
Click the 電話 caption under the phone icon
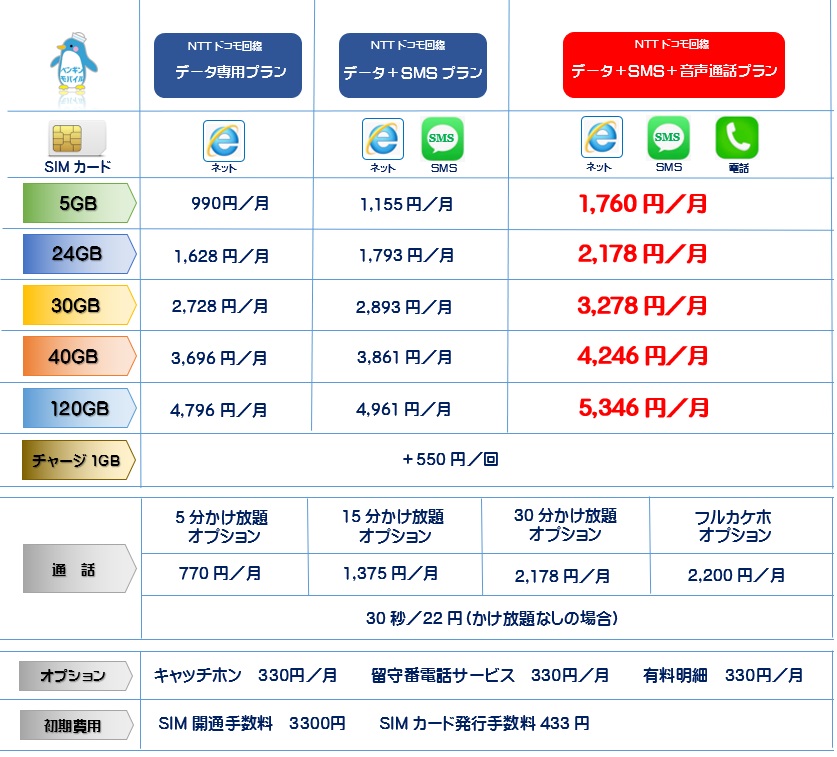[x=738, y=168]
